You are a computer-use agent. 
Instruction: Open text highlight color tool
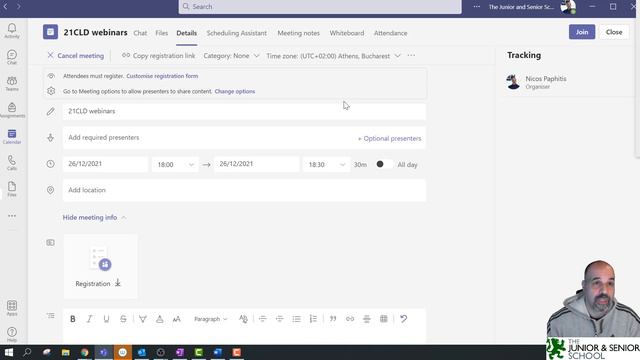click(143, 319)
